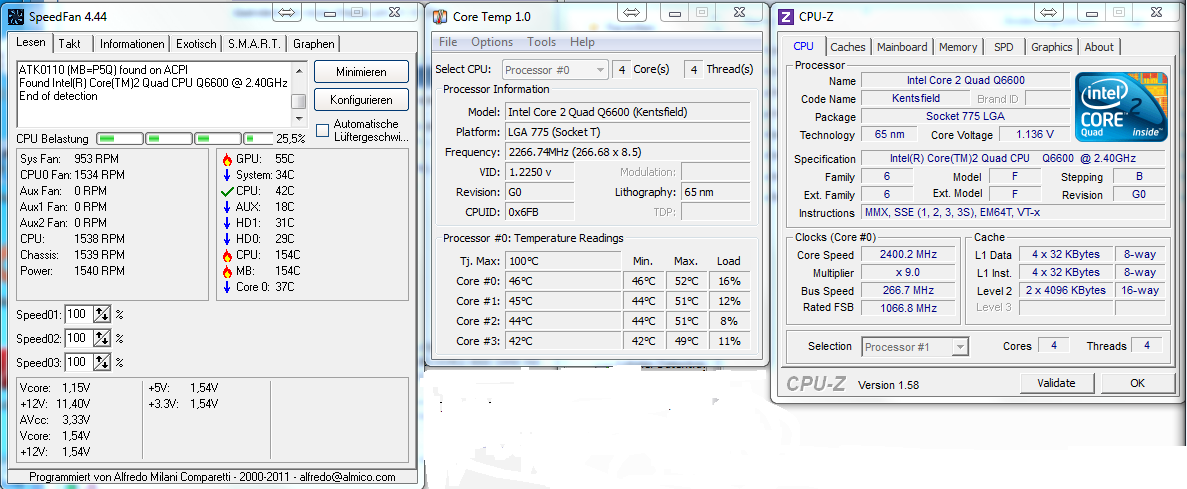Click the Speed02 value field

click(x=79, y=338)
